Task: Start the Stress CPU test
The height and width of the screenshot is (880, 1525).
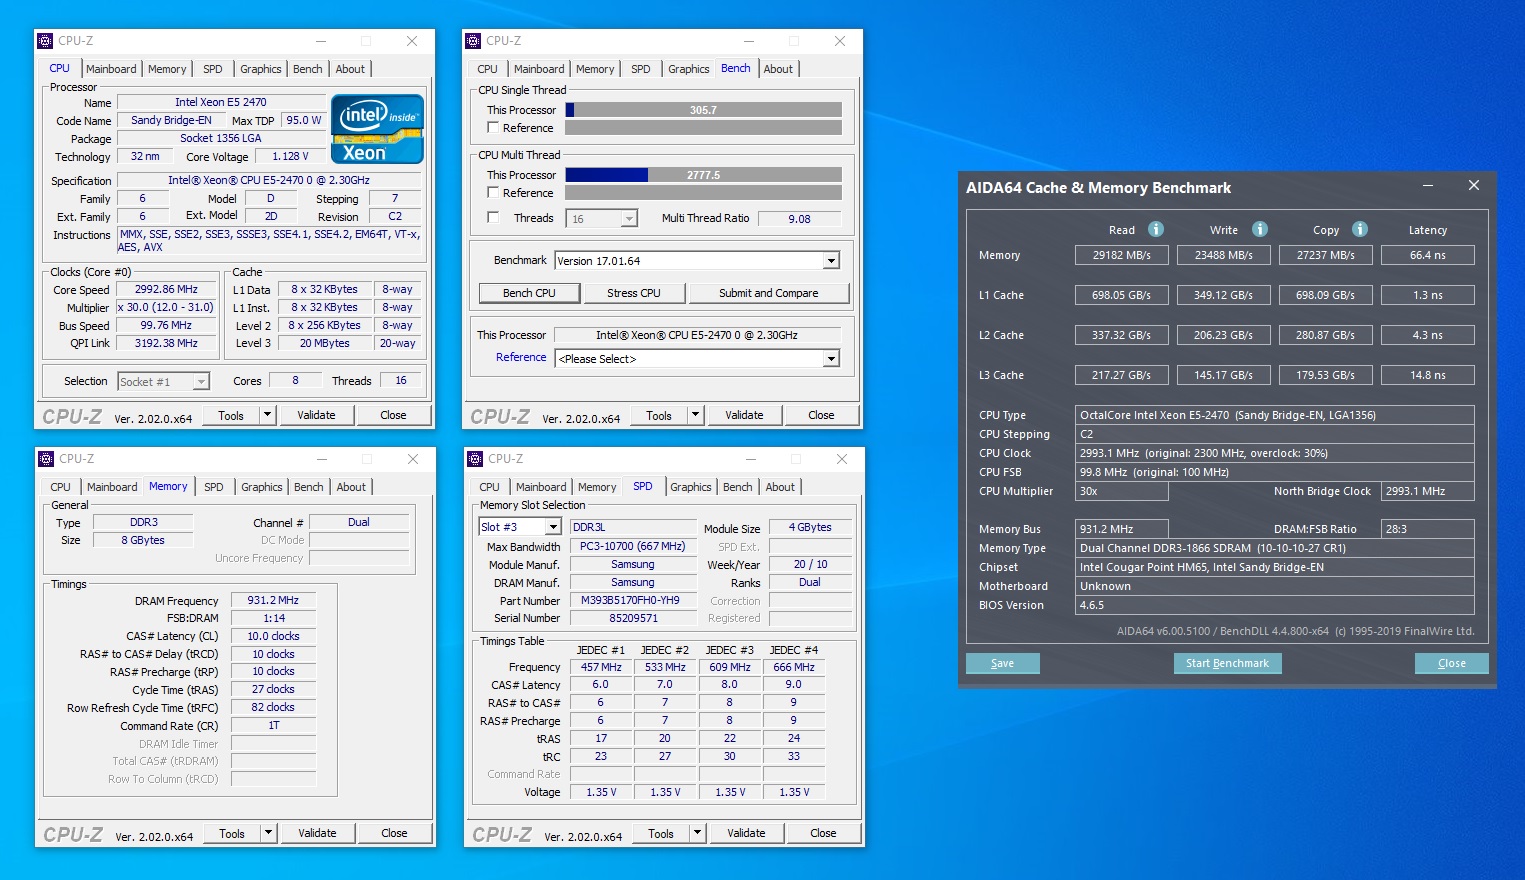Action: [x=634, y=293]
